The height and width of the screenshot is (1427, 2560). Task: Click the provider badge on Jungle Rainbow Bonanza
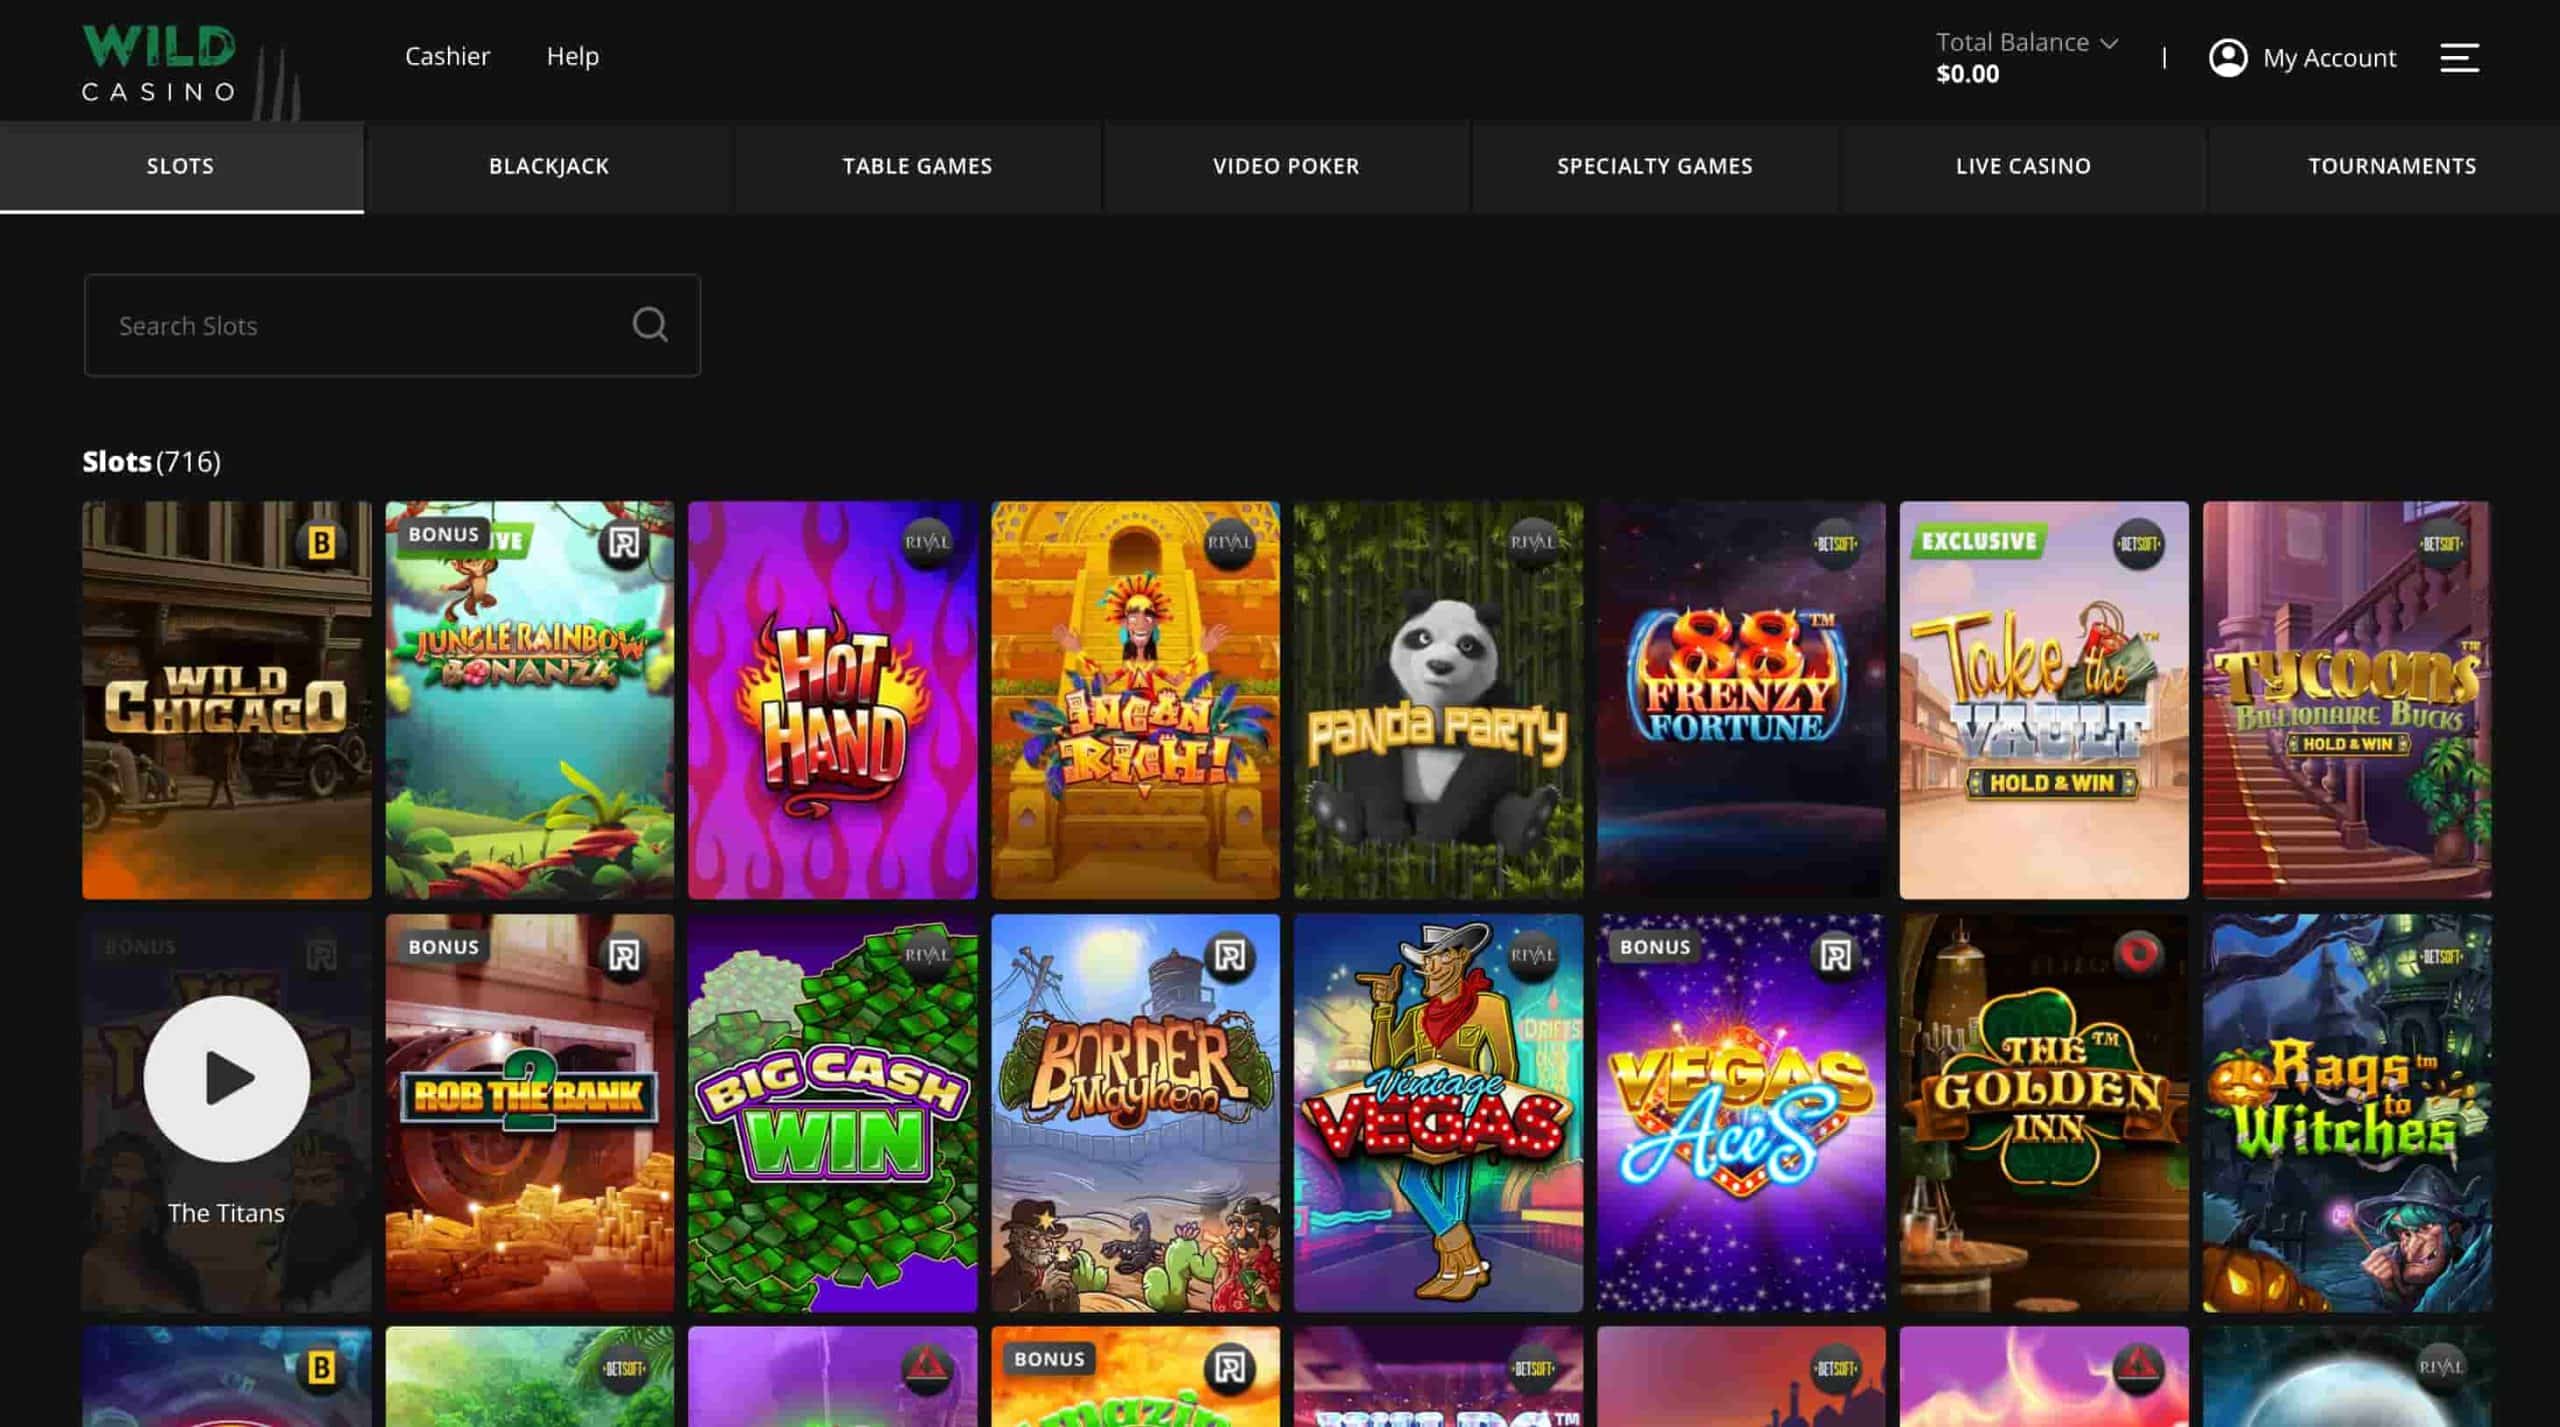[x=623, y=543]
